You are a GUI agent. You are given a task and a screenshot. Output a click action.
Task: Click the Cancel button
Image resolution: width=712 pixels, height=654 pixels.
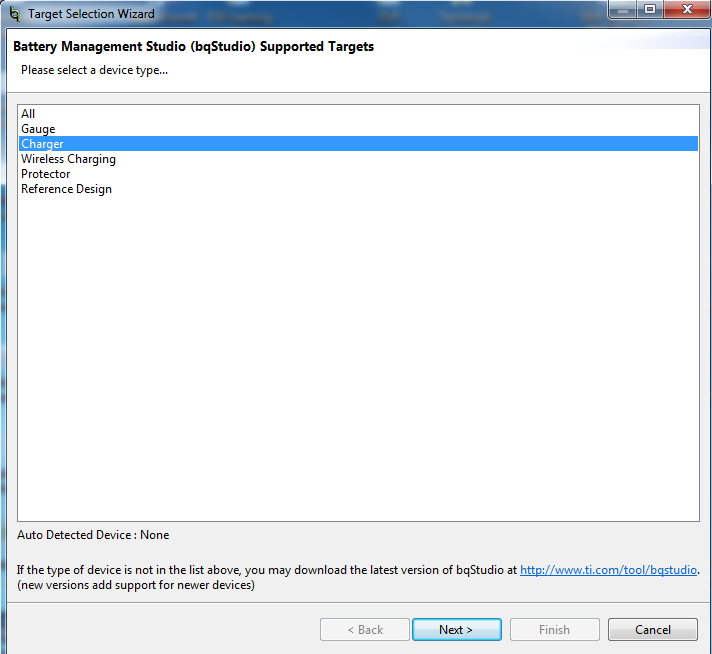[x=653, y=629]
